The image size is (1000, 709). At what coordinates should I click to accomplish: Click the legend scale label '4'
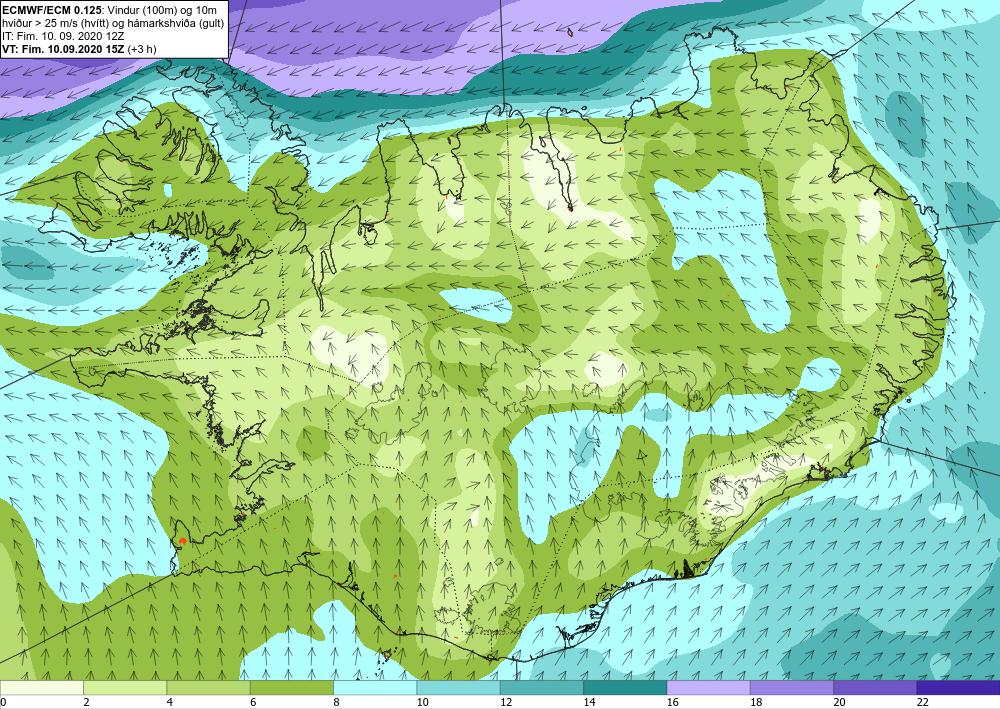point(170,702)
